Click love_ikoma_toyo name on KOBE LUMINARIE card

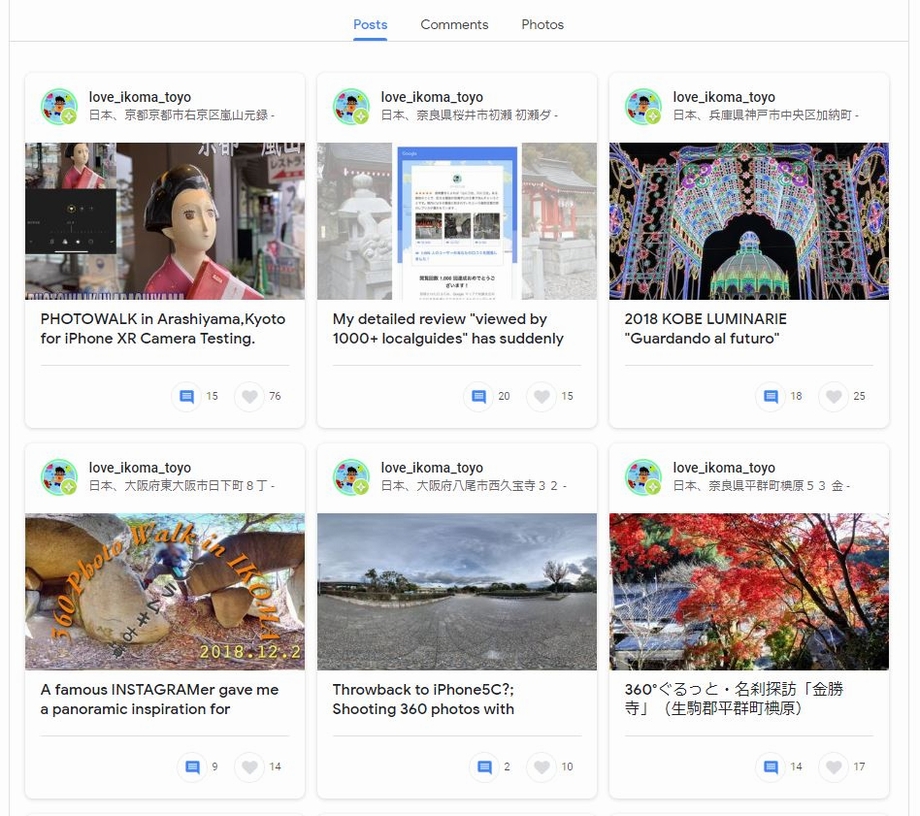click(723, 97)
